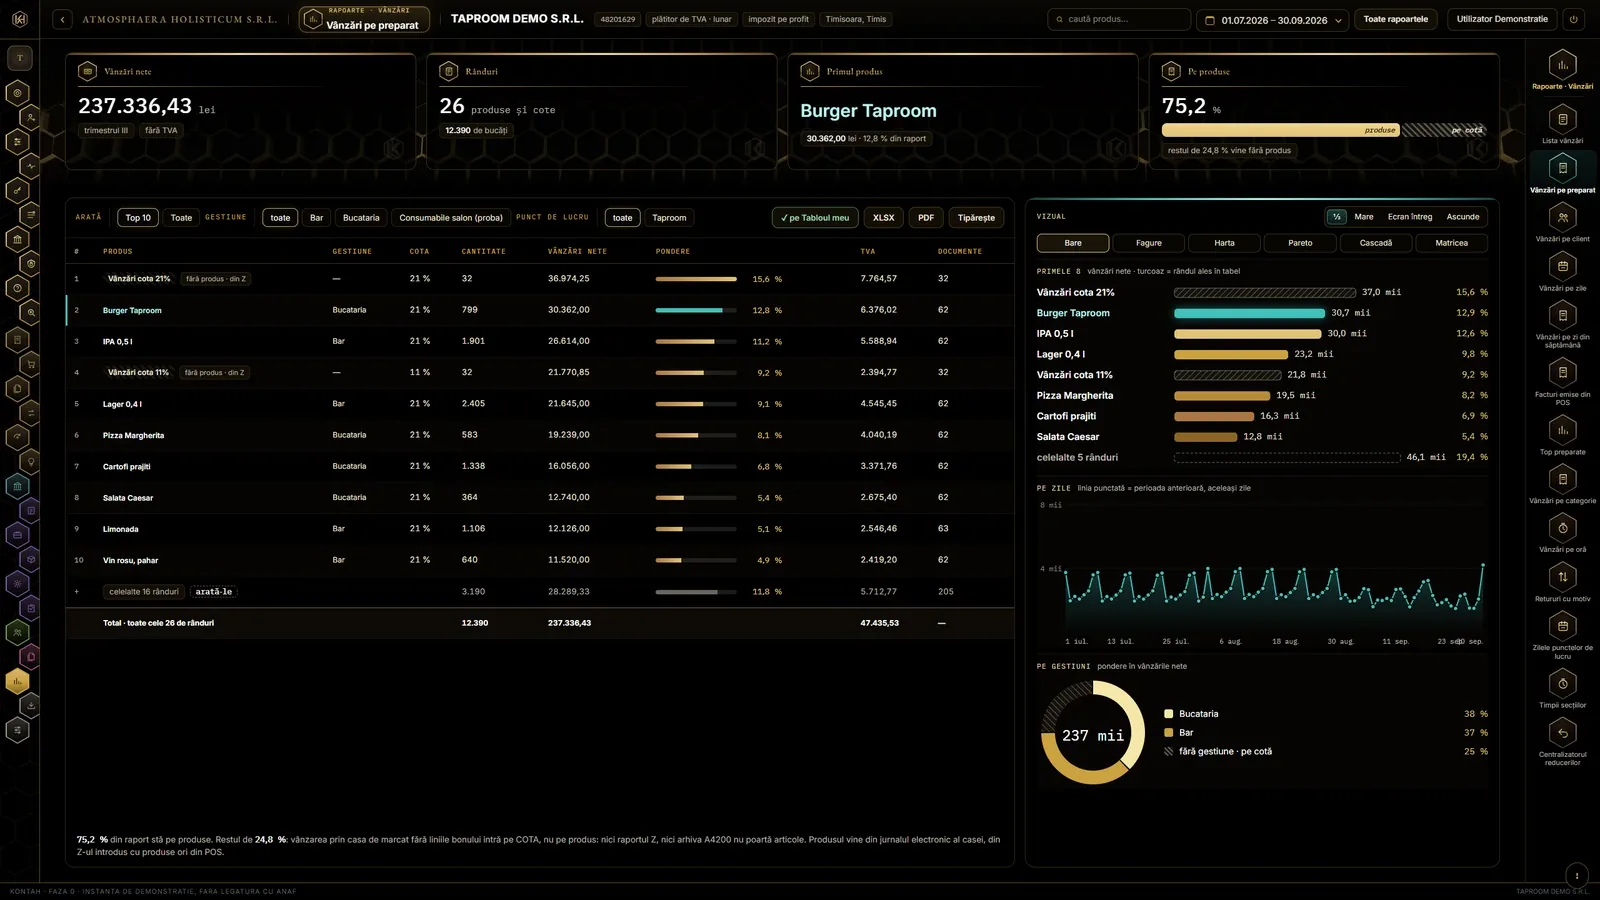Viewport: 1600px width, 900px height.
Task: Click the Rapoarte · Vânzări header icon
Action: click(1562, 65)
